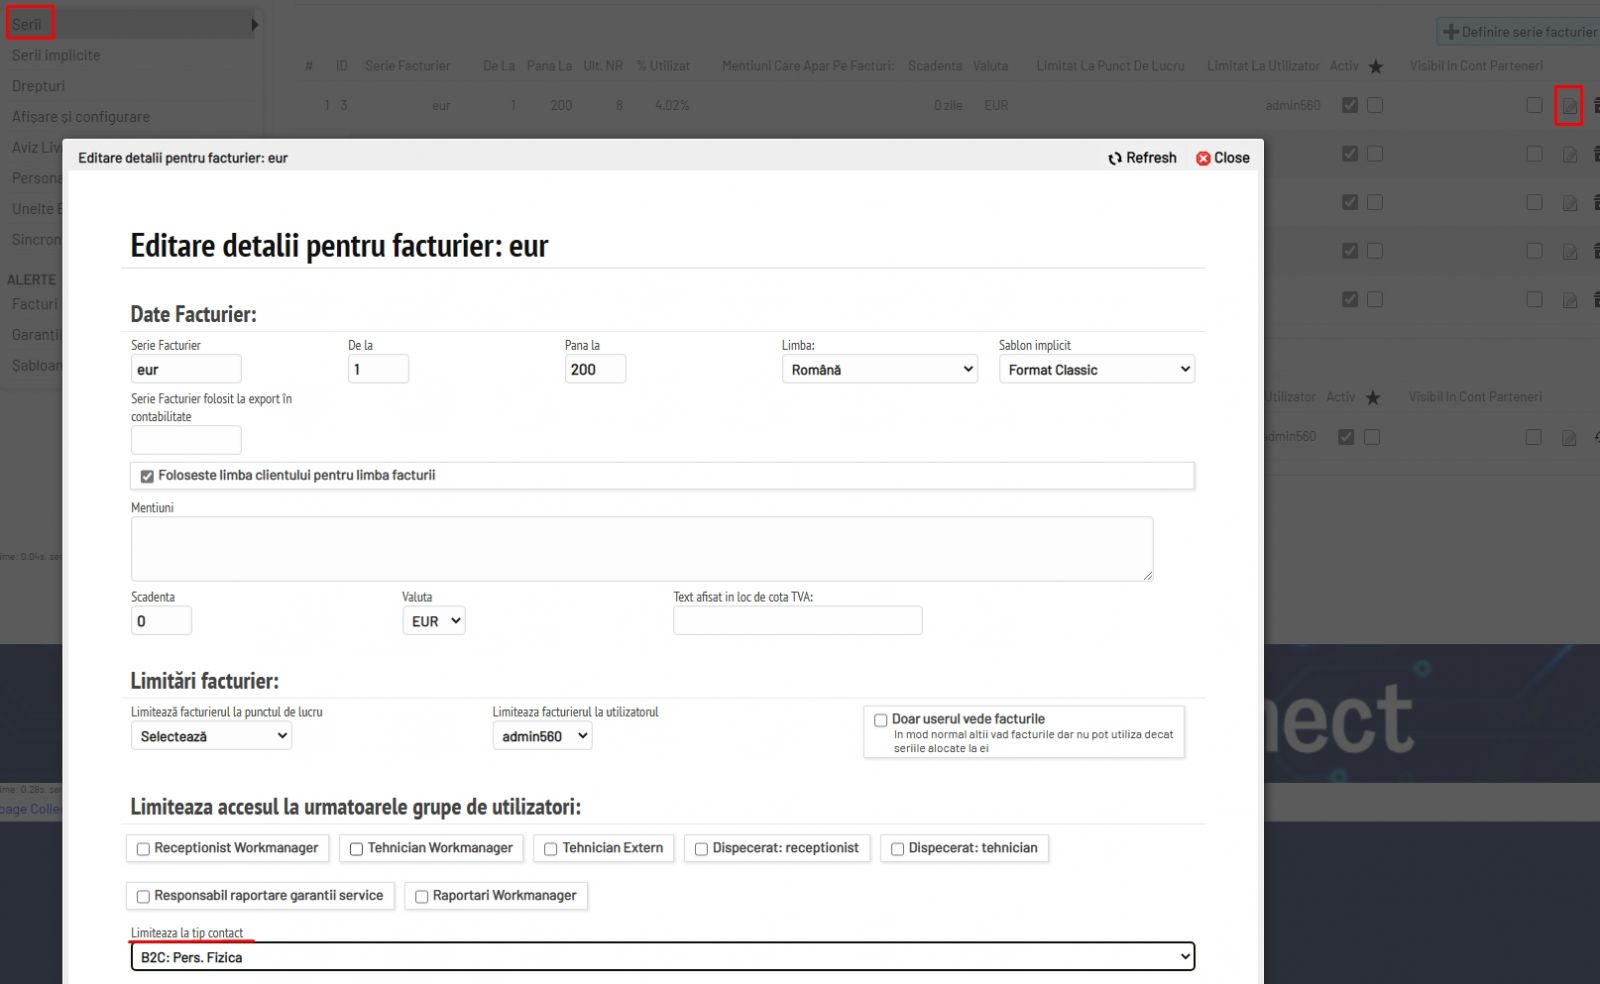Viewport: 1600px width, 984px height.
Task: Open the Limiteaza la tip contact dropdown
Action: coord(662,957)
